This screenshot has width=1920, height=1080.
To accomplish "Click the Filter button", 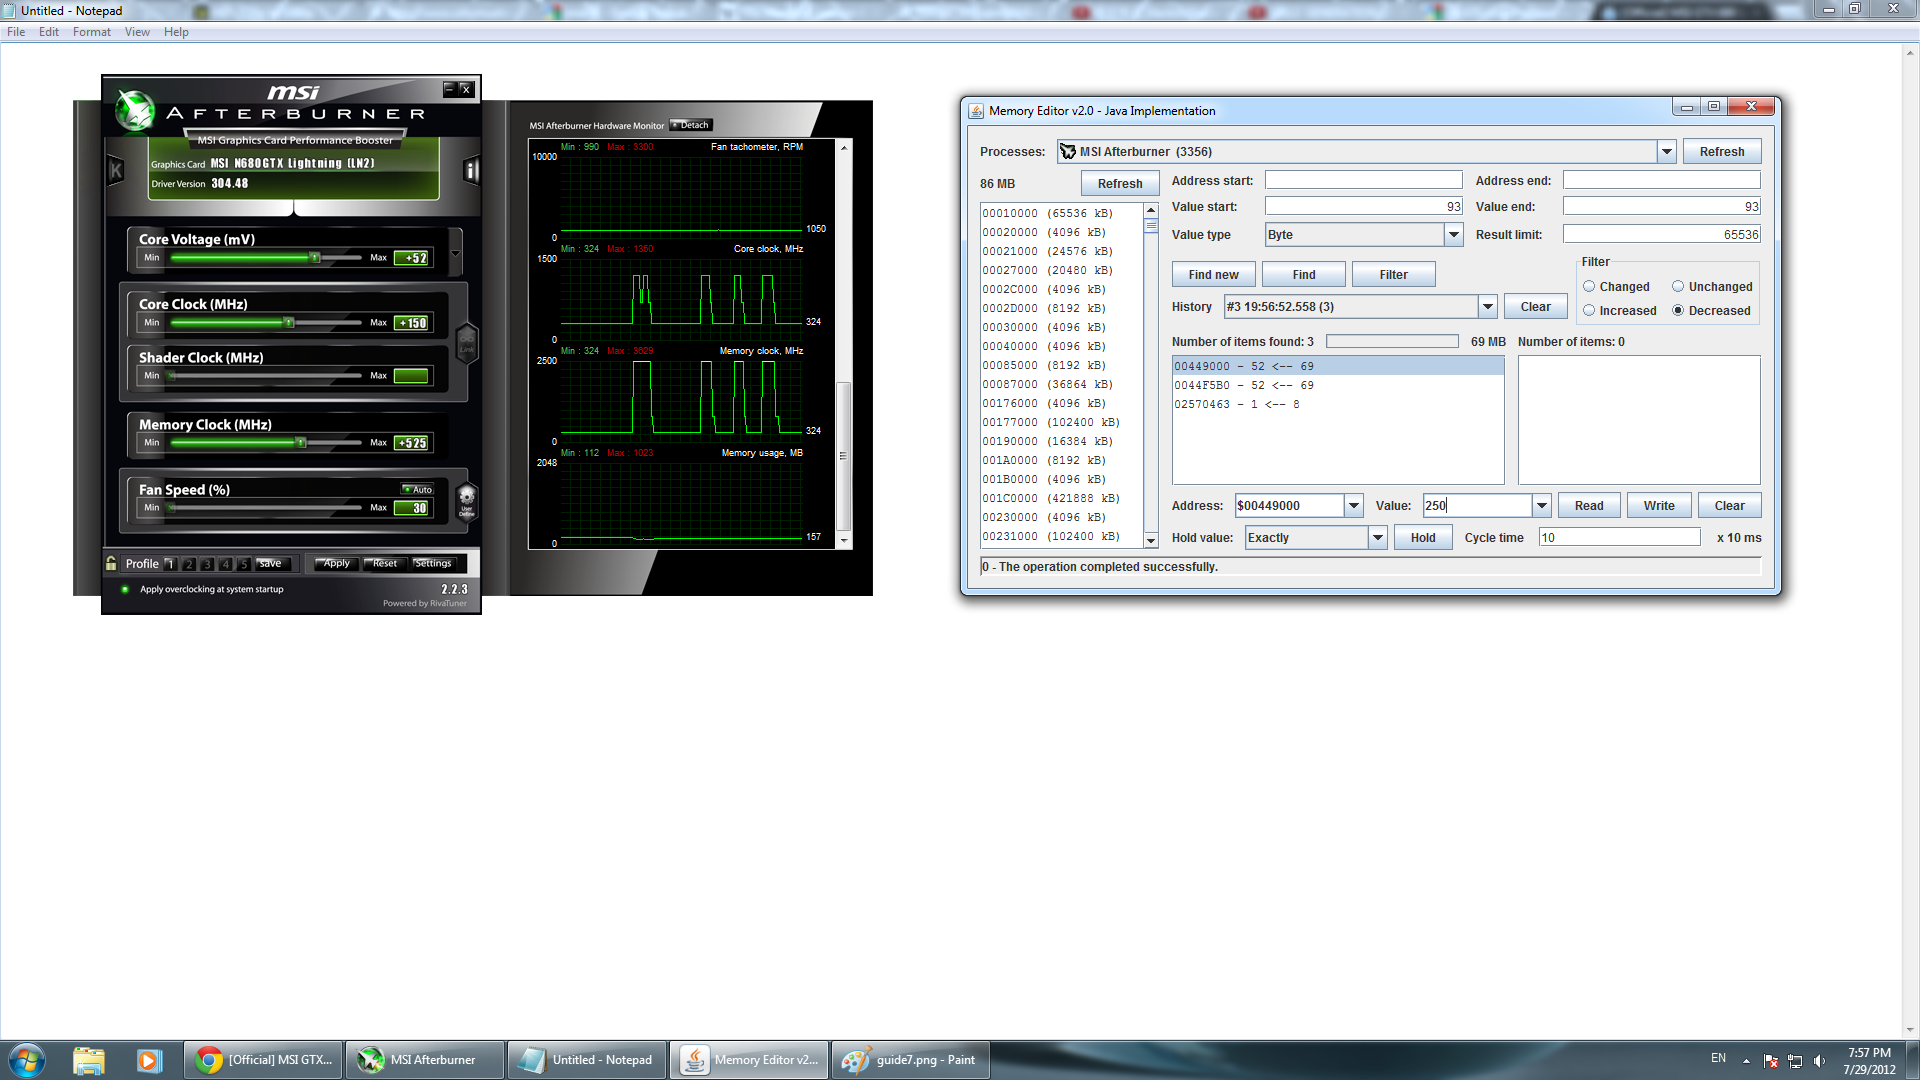I will click(x=1393, y=275).
